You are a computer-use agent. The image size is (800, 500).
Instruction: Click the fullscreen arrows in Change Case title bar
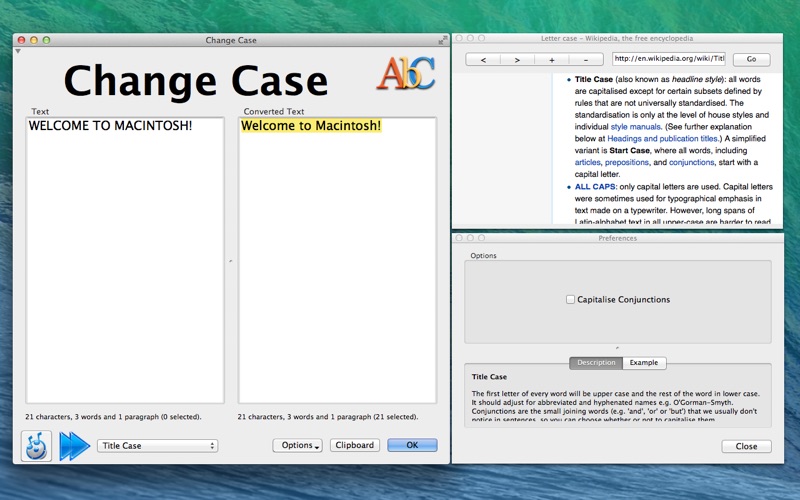point(442,40)
